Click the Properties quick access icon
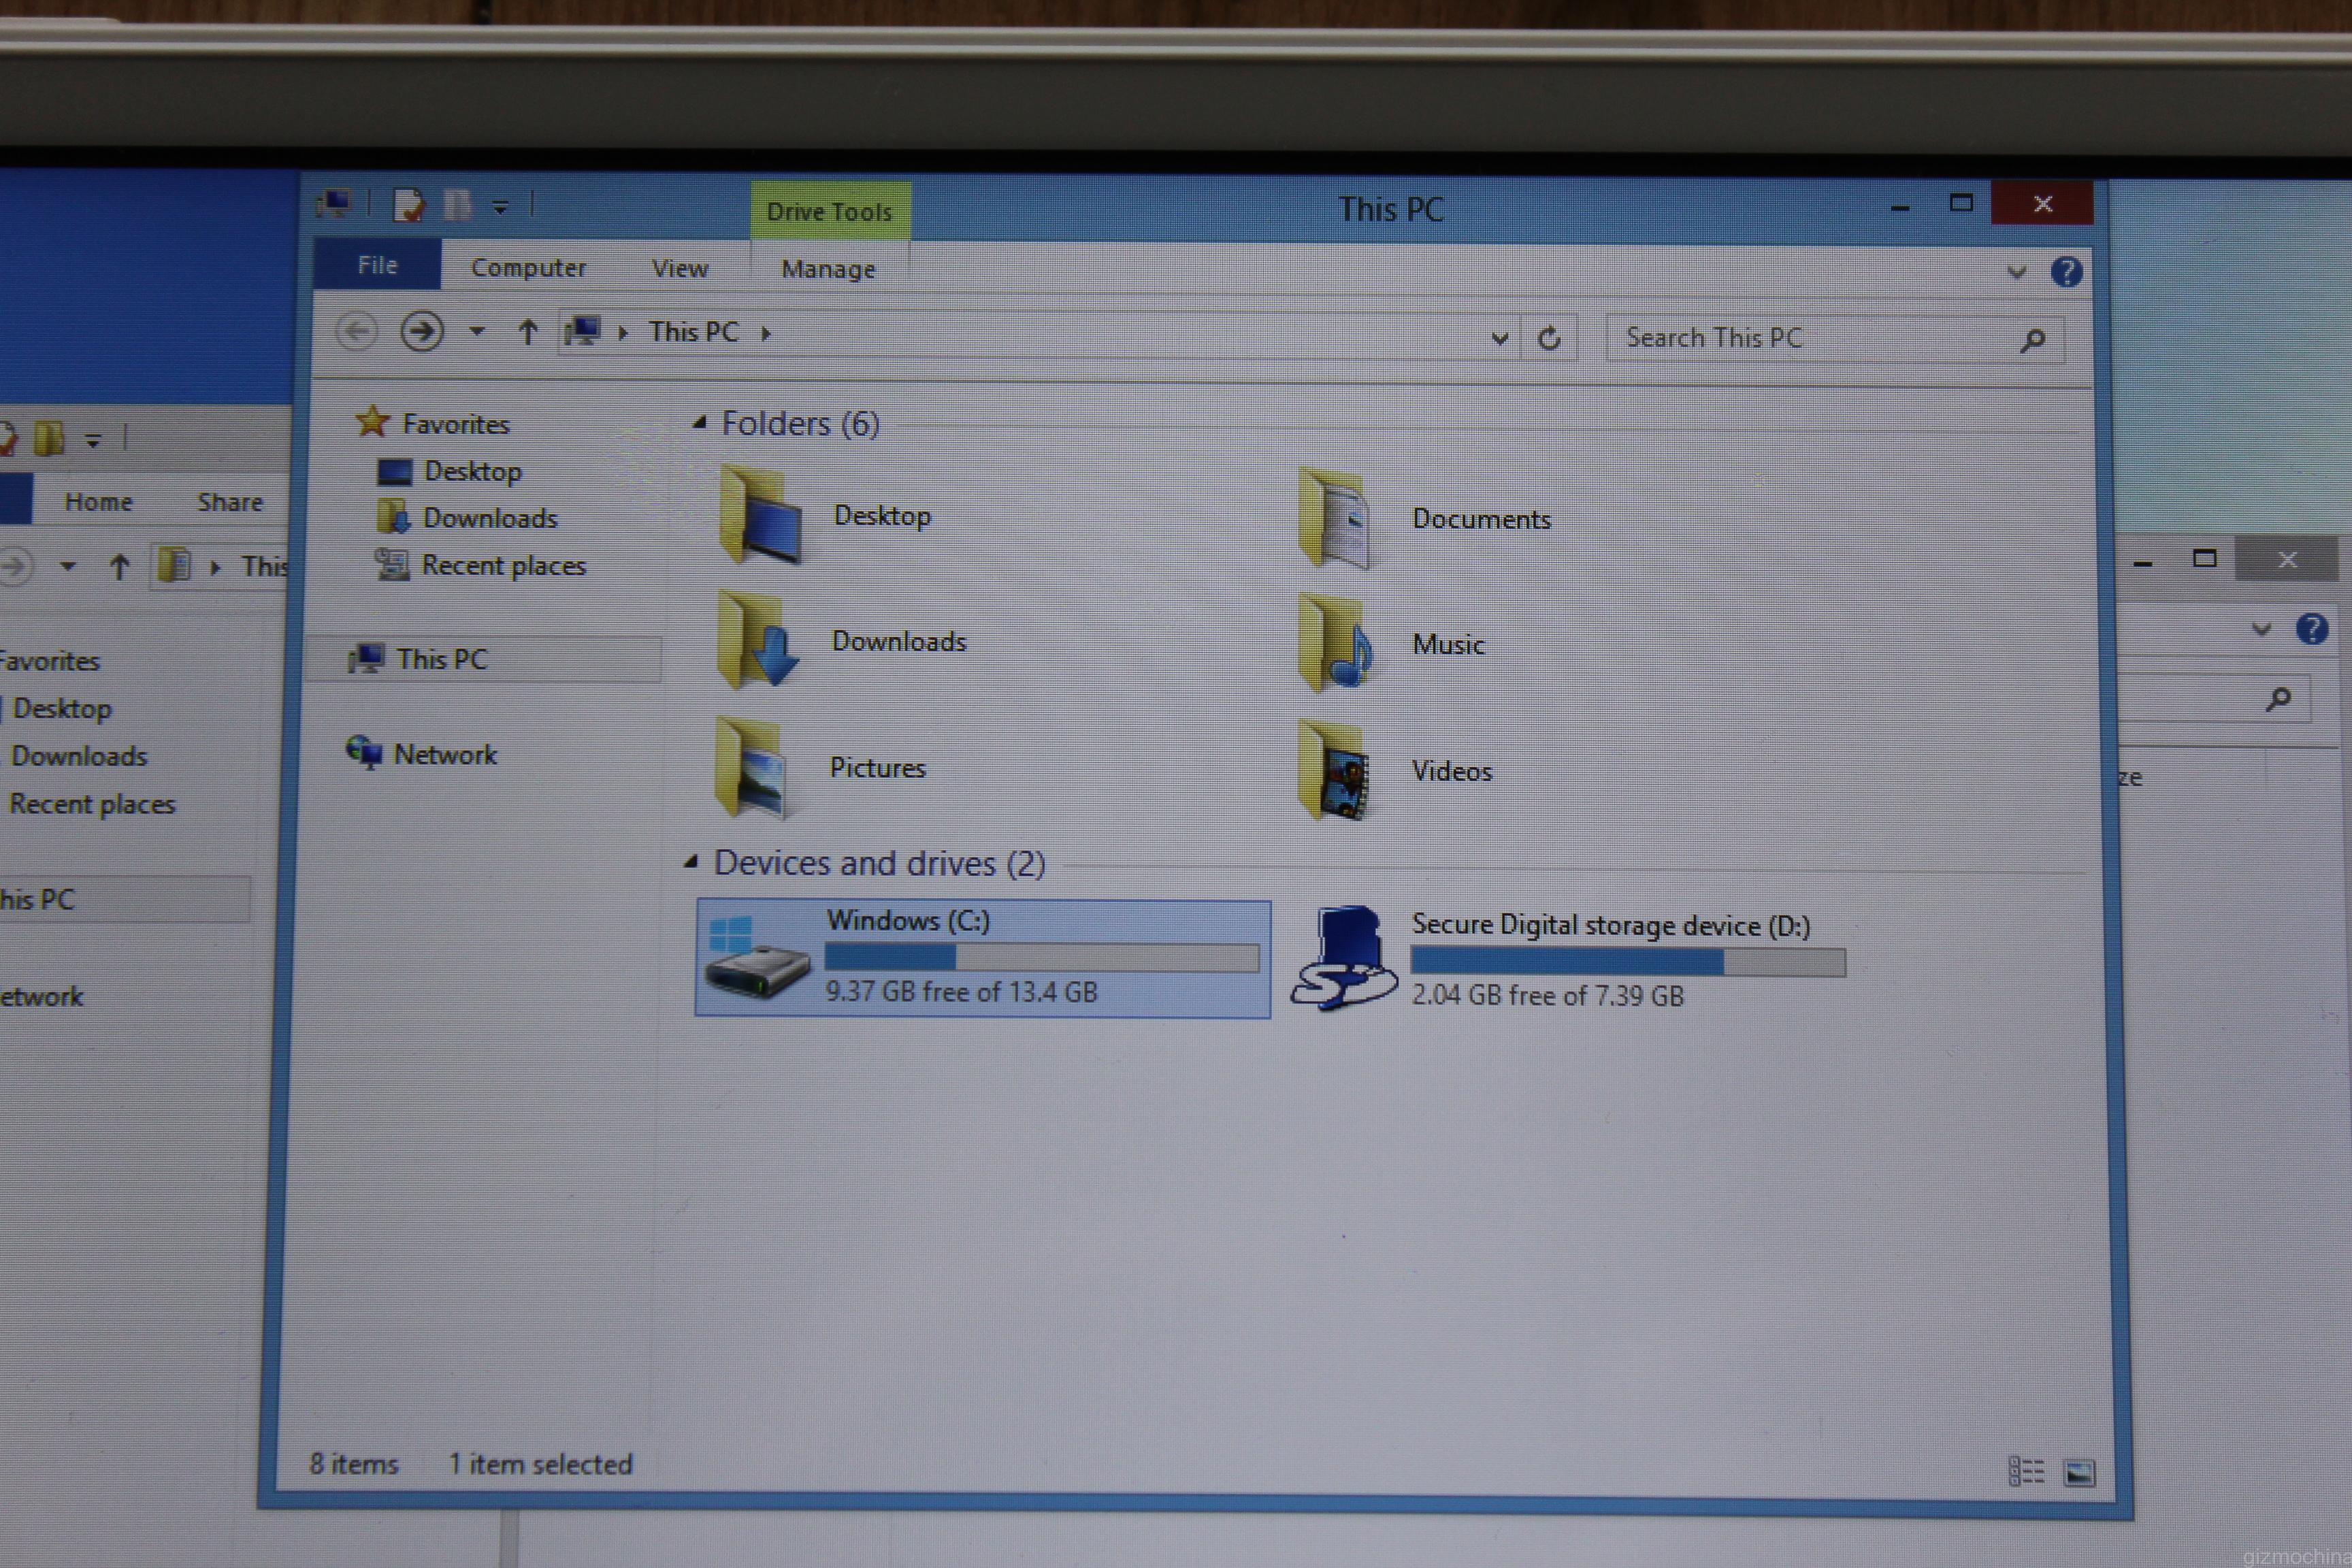The width and height of the screenshot is (2352, 1568). click(x=408, y=205)
